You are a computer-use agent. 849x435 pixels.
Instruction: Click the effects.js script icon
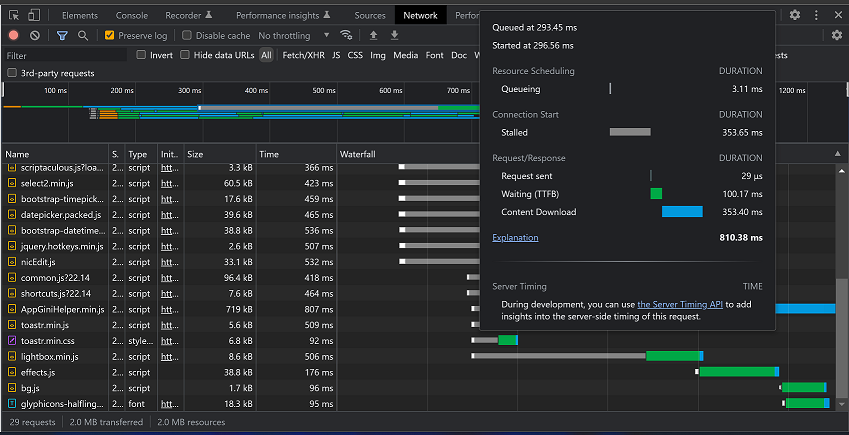(x=12, y=372)
